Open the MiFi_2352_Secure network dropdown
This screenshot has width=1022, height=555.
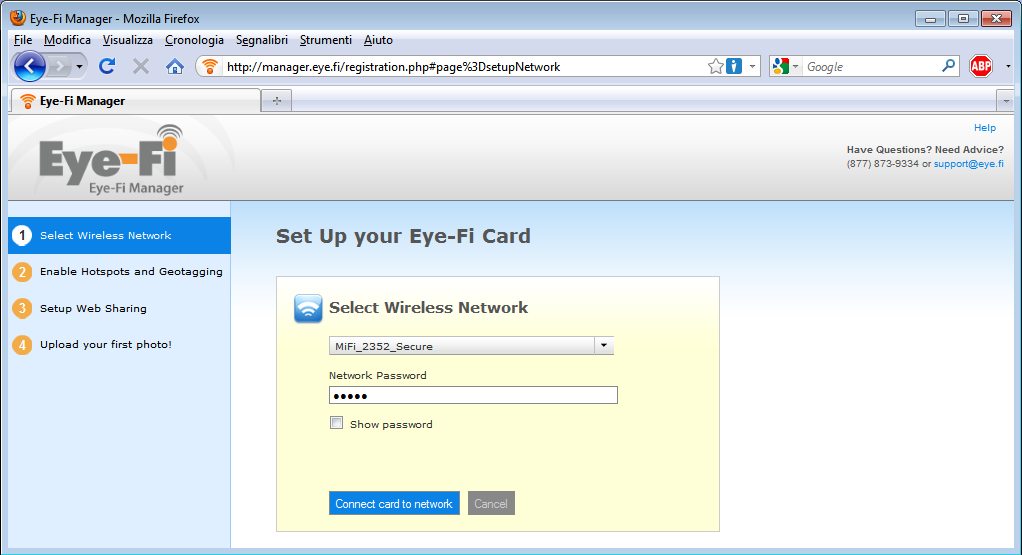click(471, 346)
